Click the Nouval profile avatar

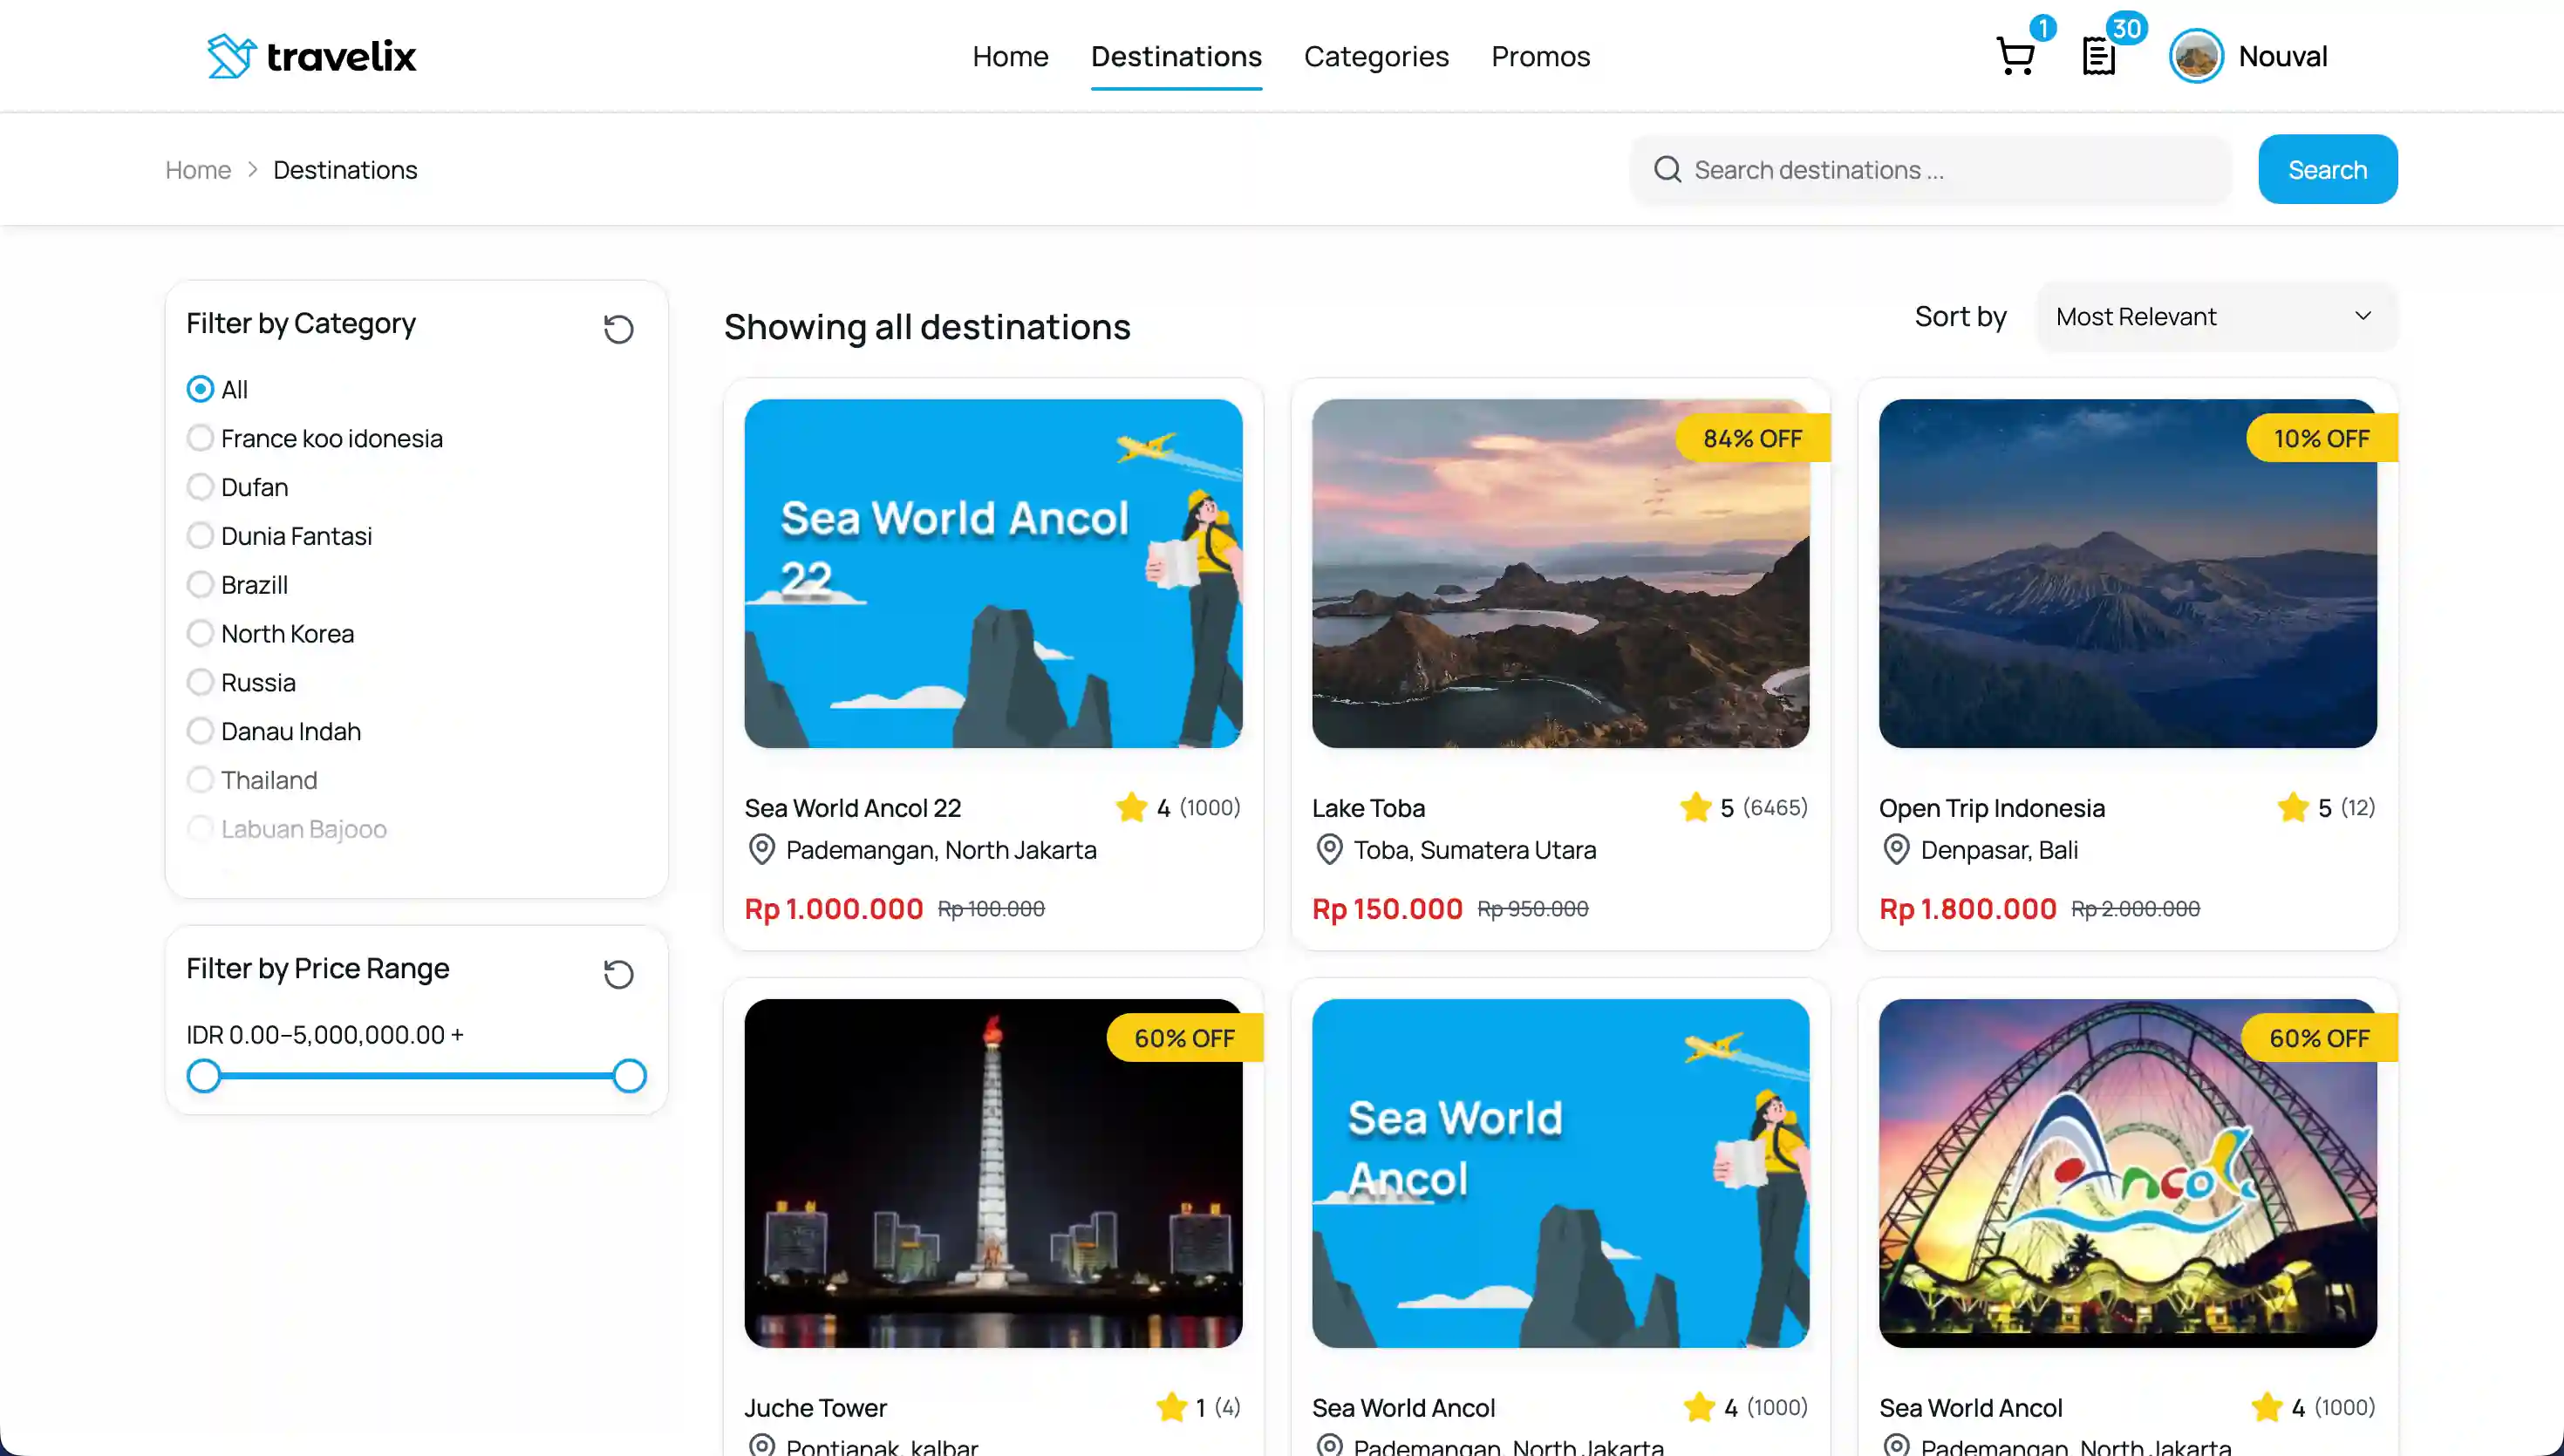pyautogui.click(x=2196, y=56)
